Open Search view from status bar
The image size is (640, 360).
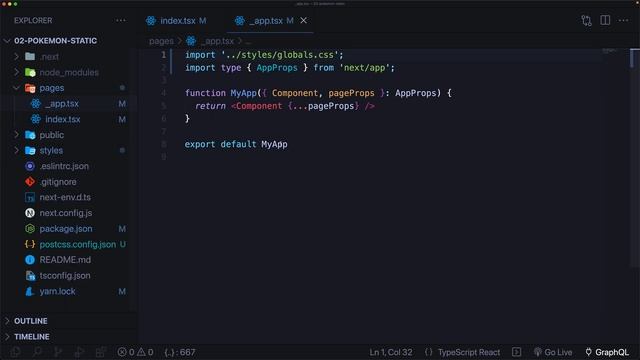pos(37,352)
